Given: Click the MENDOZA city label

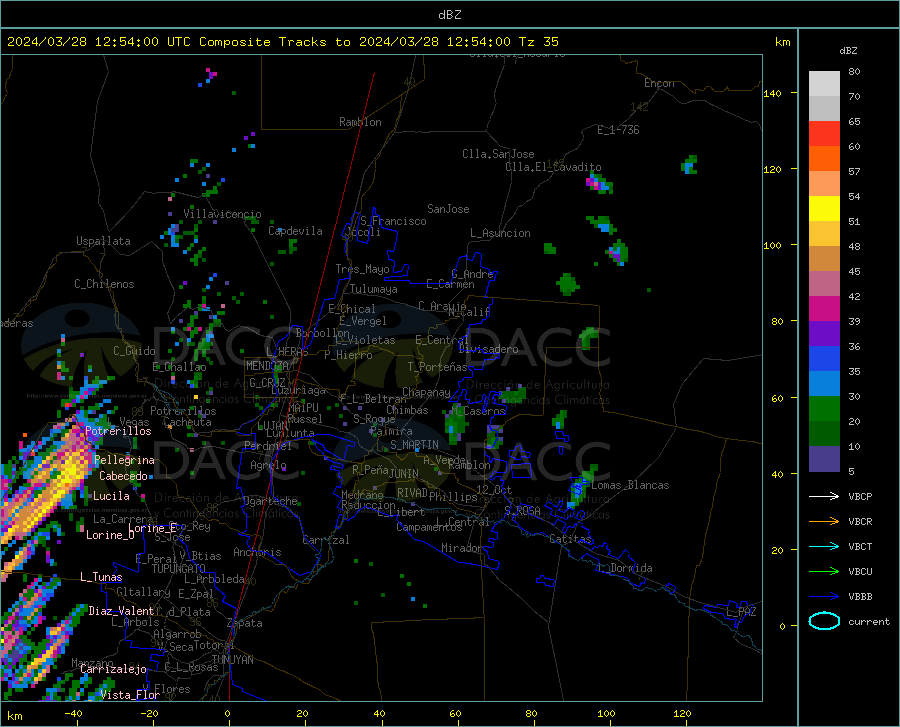Looking at the screenshot, I should point(267,366).
